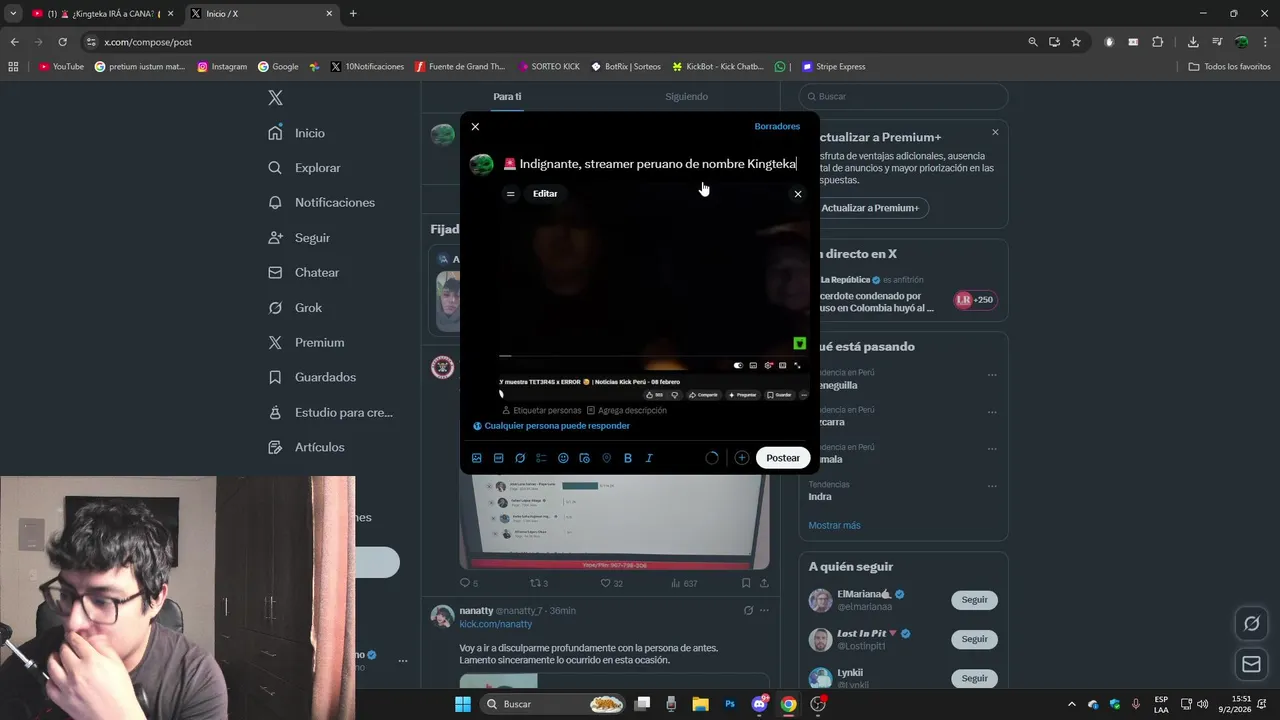The image size is (1280, 720).
Task: Apply italic formatting in composer
Action: 649,458
